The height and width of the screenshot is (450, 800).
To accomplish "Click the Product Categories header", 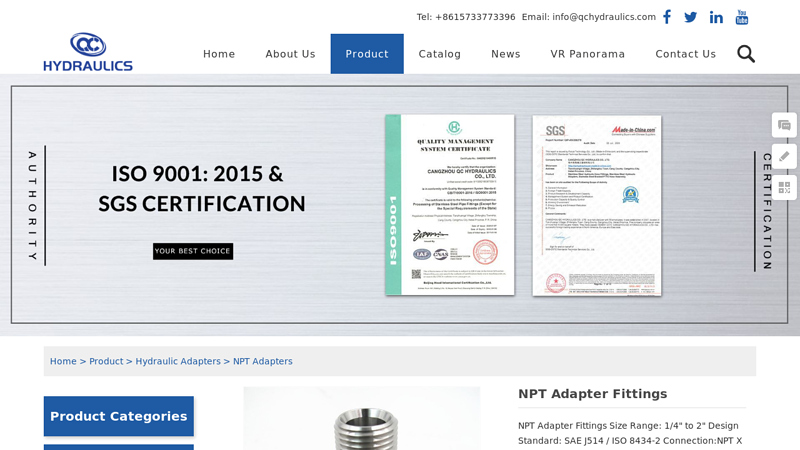I will tap(119, 416).
